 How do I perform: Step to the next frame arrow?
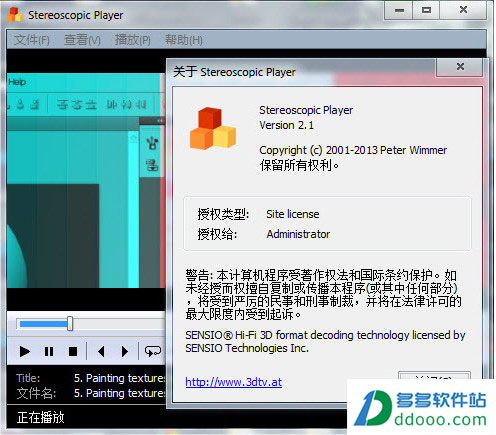pyautogui.click(x=125, y=351)
